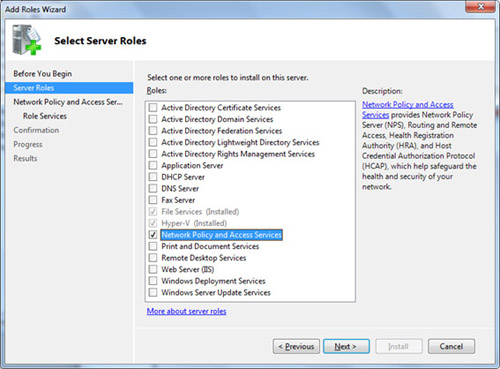This screenshot has width=500, height=369.
Task: Click the Next button
Action: pos(346,347)
